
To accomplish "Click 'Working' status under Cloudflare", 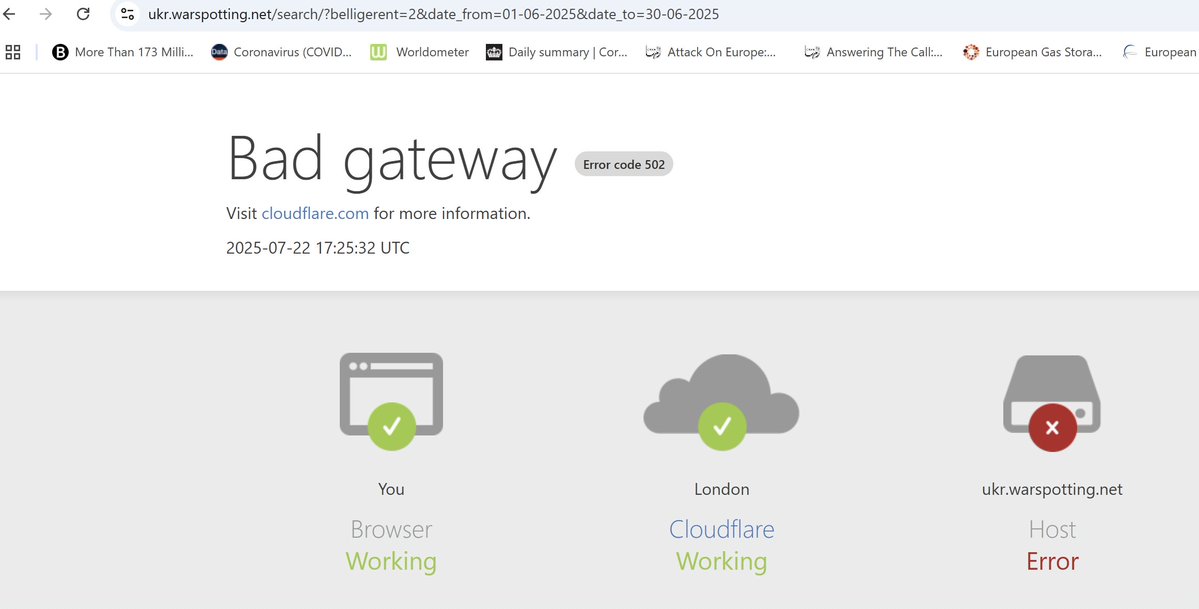I will click(x=722, y=562).
